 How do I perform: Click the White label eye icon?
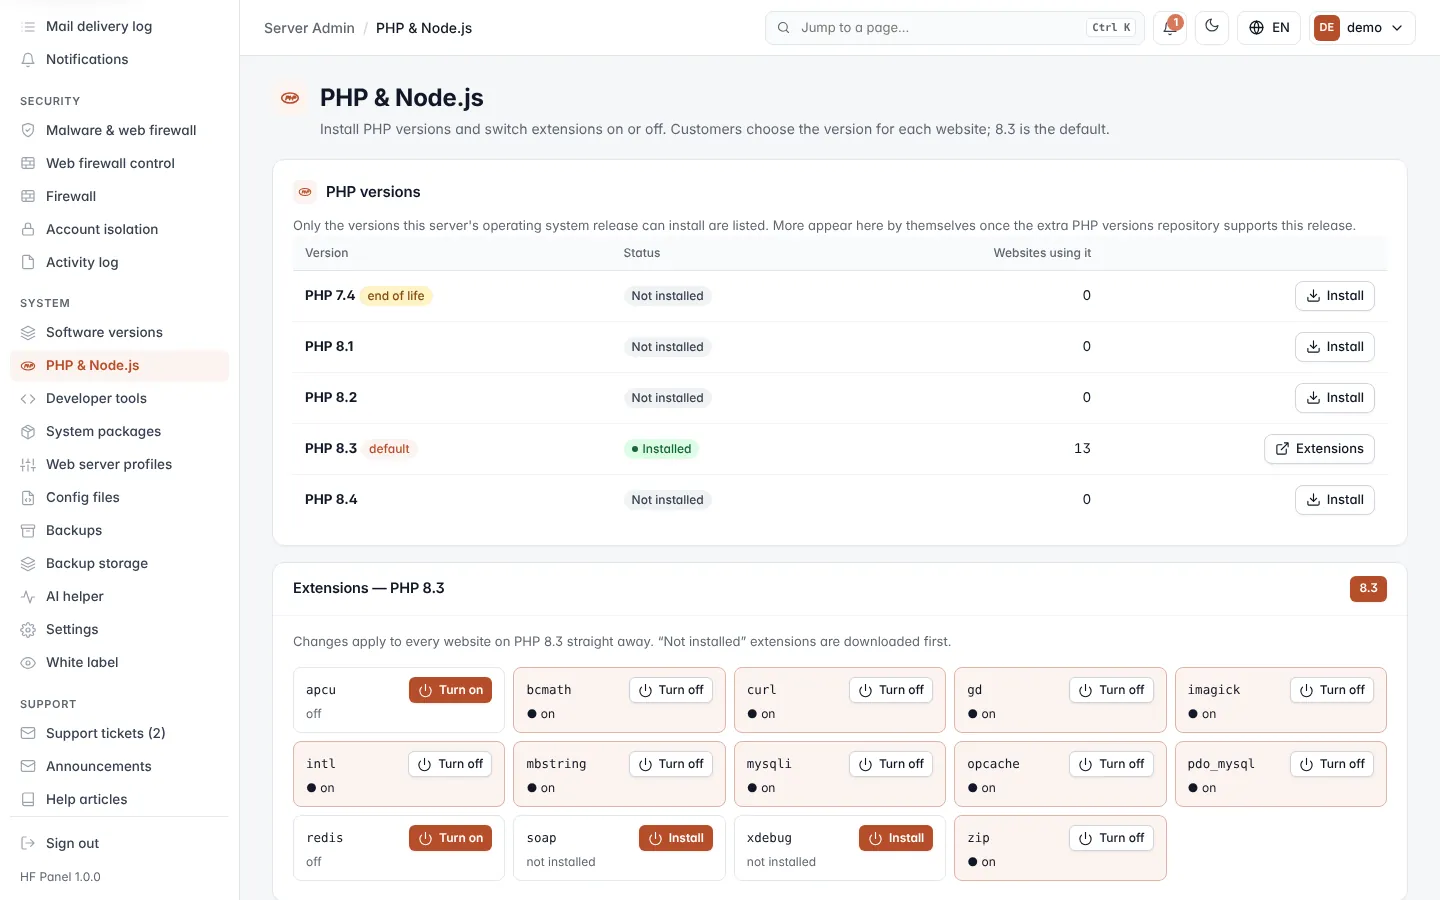(x=28, y=662)
